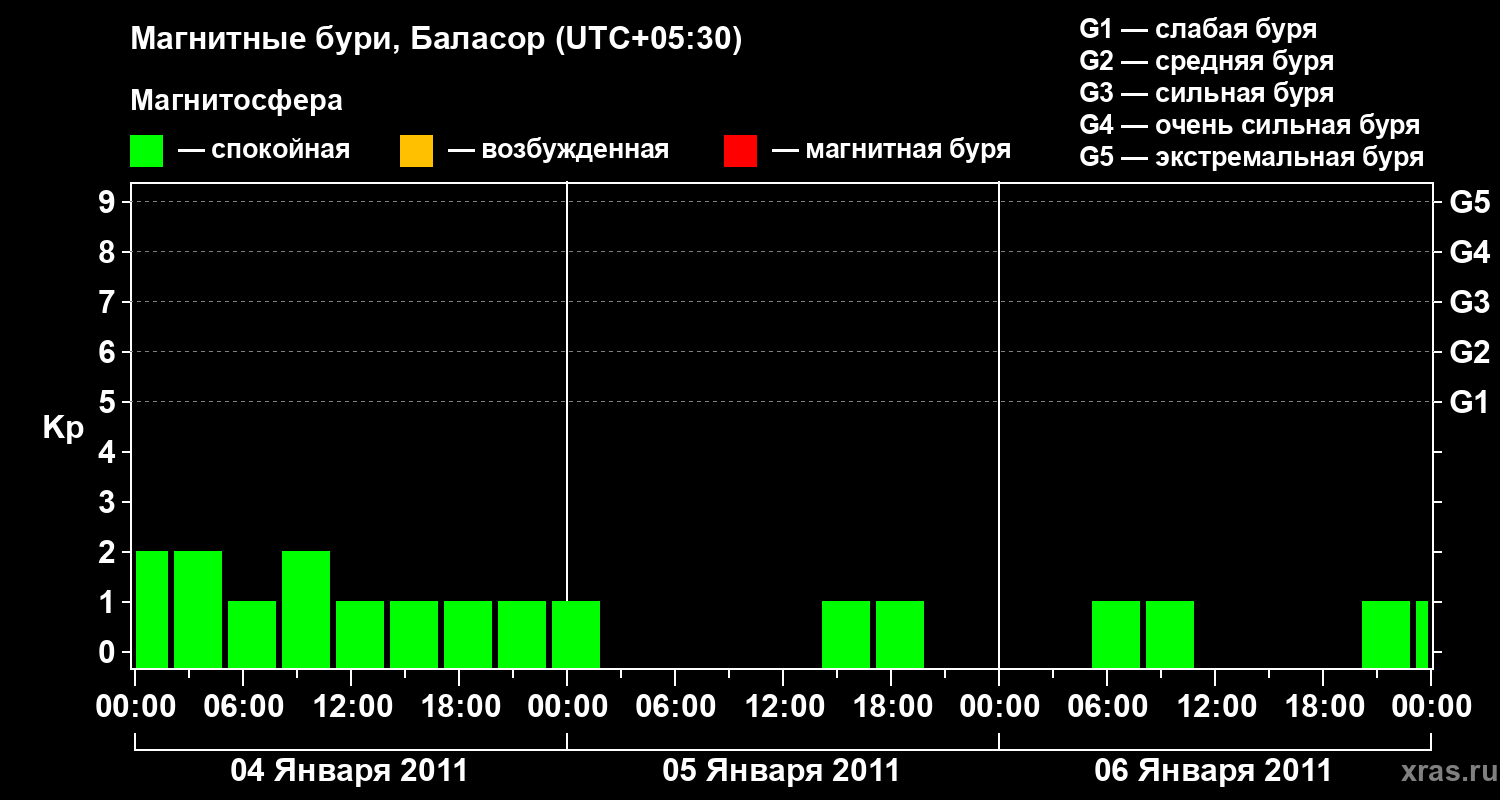Select the title 'Магнитные бури, Баласор (UTC+05:30)'
This screenshot has height=800, width=1500.
pyautogui.click(x=437, y=40)
